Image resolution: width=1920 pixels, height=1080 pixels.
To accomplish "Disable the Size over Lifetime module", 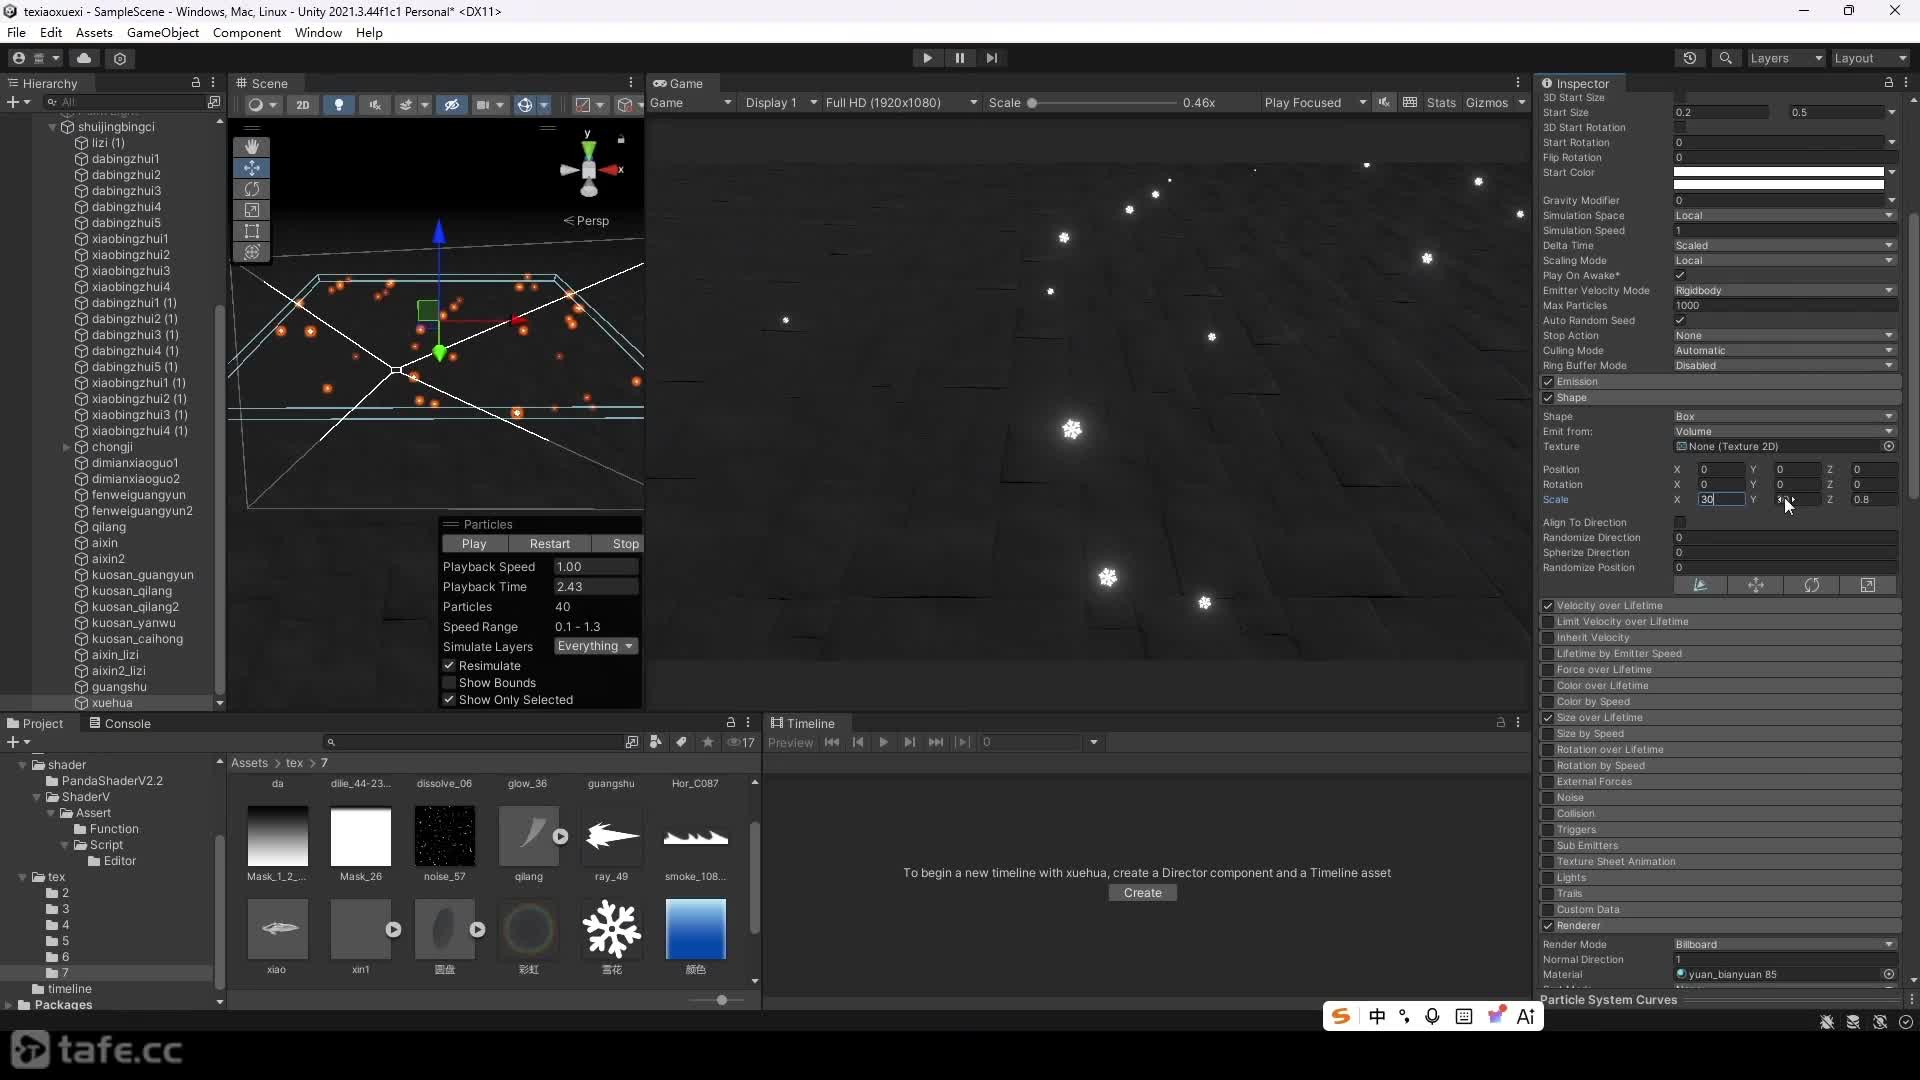I will click(1548, 718).
